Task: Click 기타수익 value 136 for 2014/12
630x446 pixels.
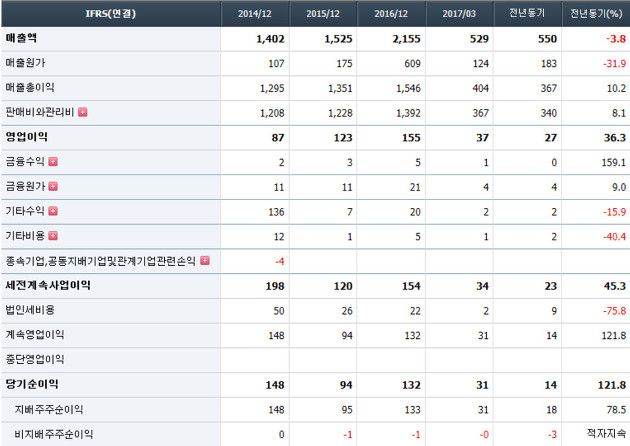Action: [276, 212]
